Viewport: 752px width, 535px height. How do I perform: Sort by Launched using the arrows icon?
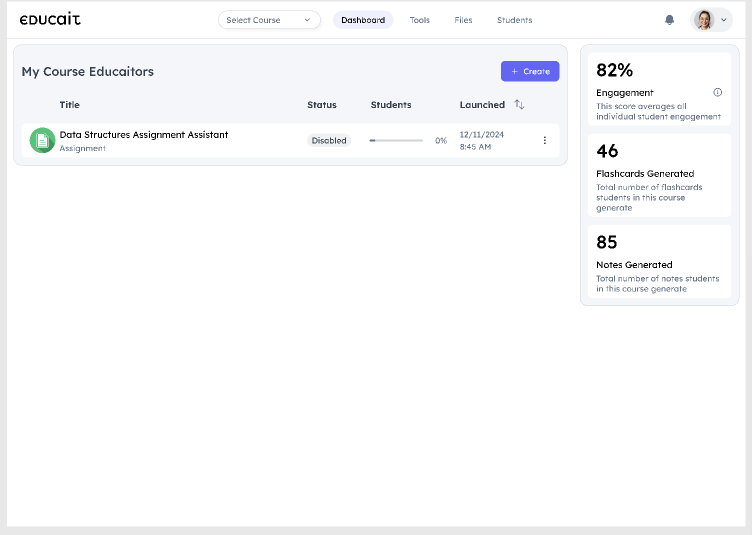[x=519, y=105]
